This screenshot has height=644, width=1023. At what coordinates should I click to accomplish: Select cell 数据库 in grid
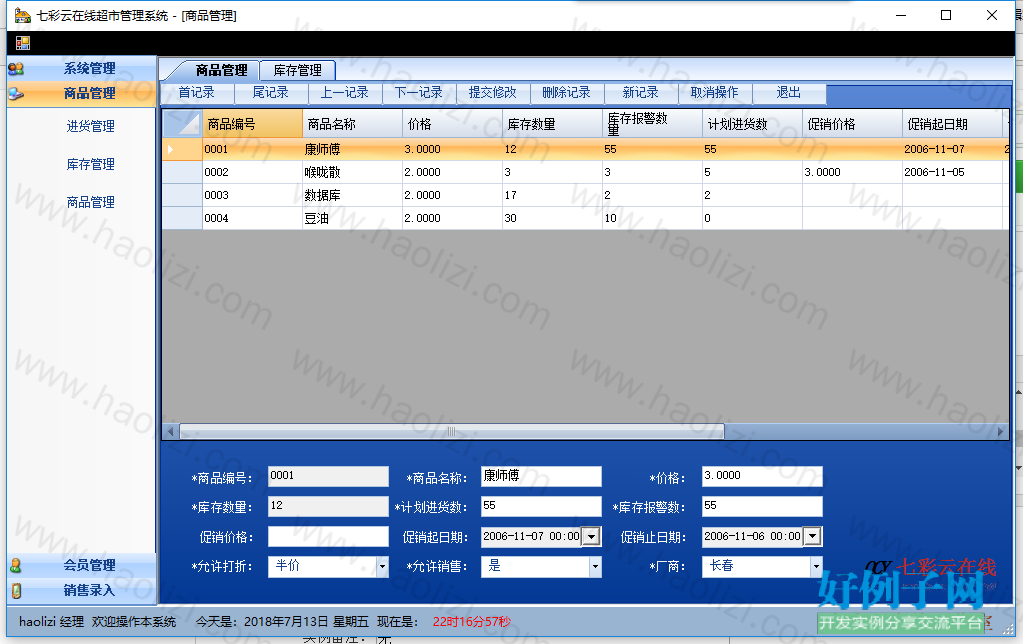tap(352, 195)
